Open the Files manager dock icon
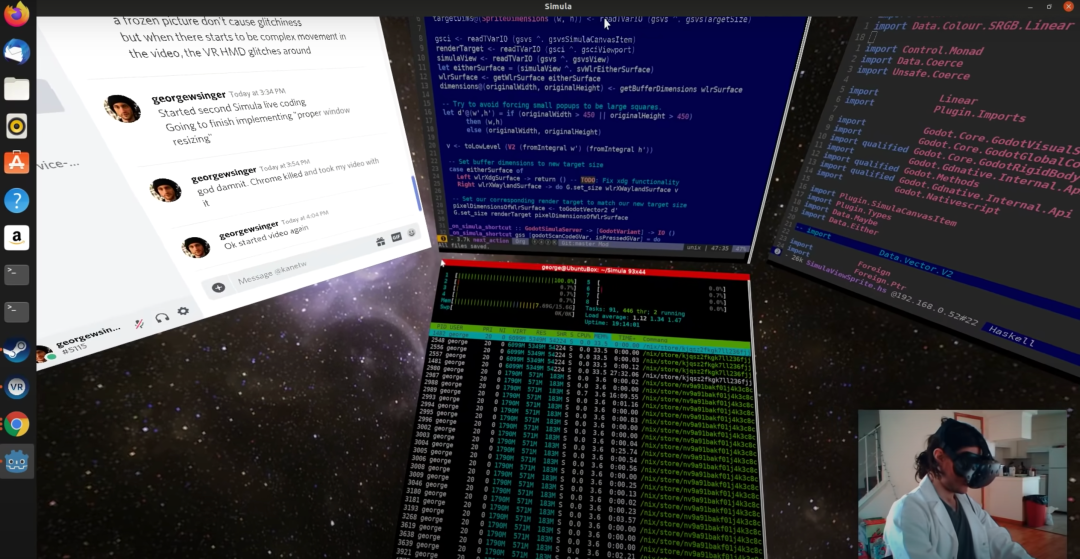The image size is (1080, 559). (x=17, y=88)
